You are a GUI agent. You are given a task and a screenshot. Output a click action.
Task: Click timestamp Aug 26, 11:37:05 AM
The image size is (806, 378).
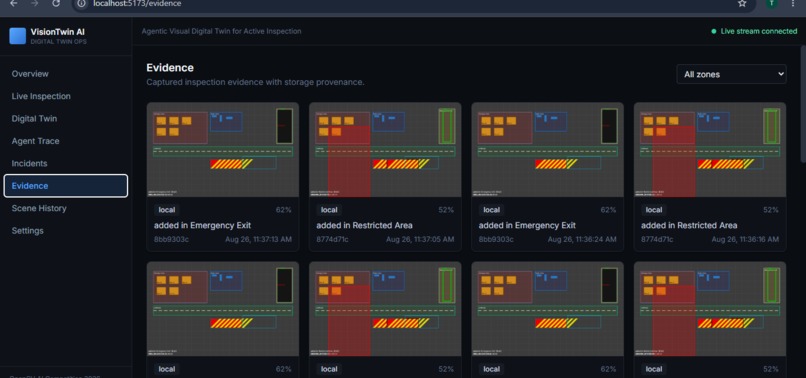pos(420,240)
